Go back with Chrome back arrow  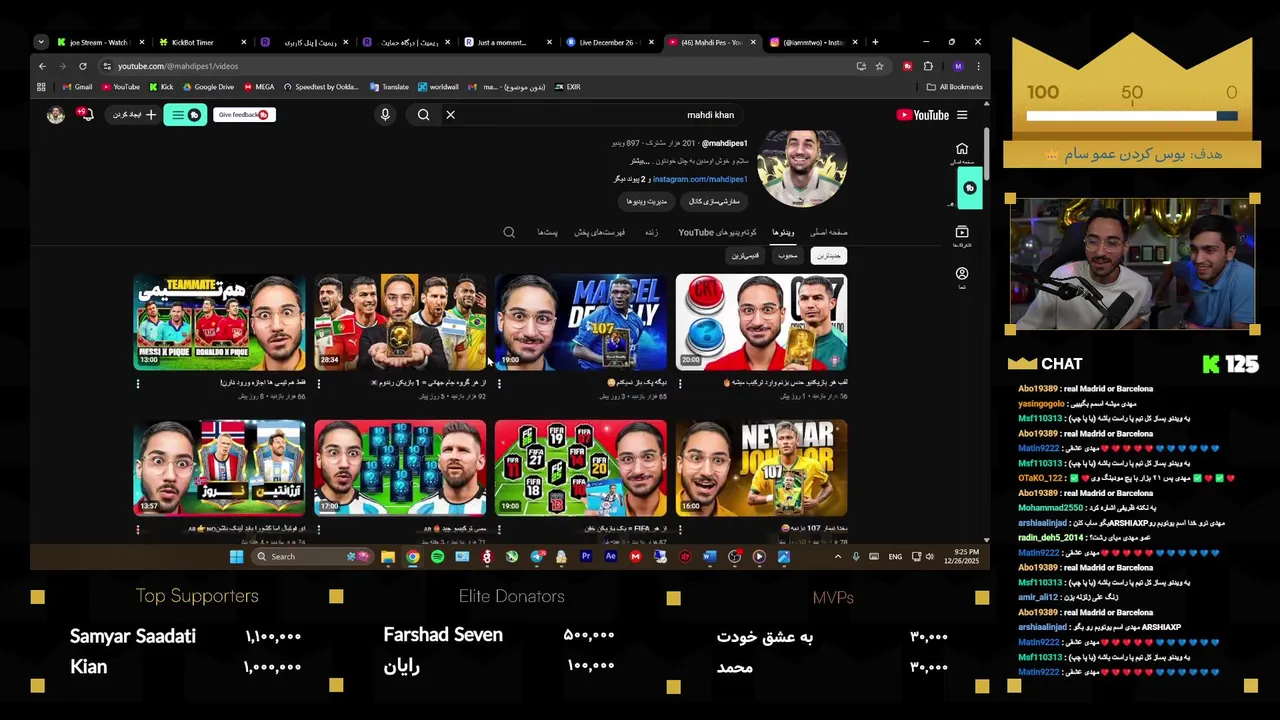(42, 66)
